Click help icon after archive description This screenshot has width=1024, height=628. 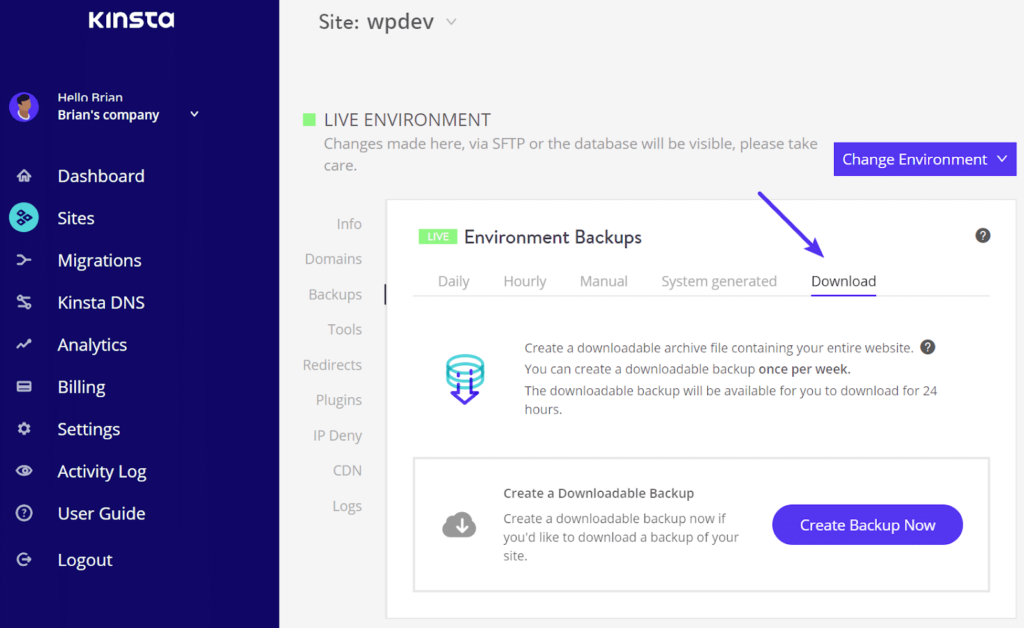(x=928, y=347)
